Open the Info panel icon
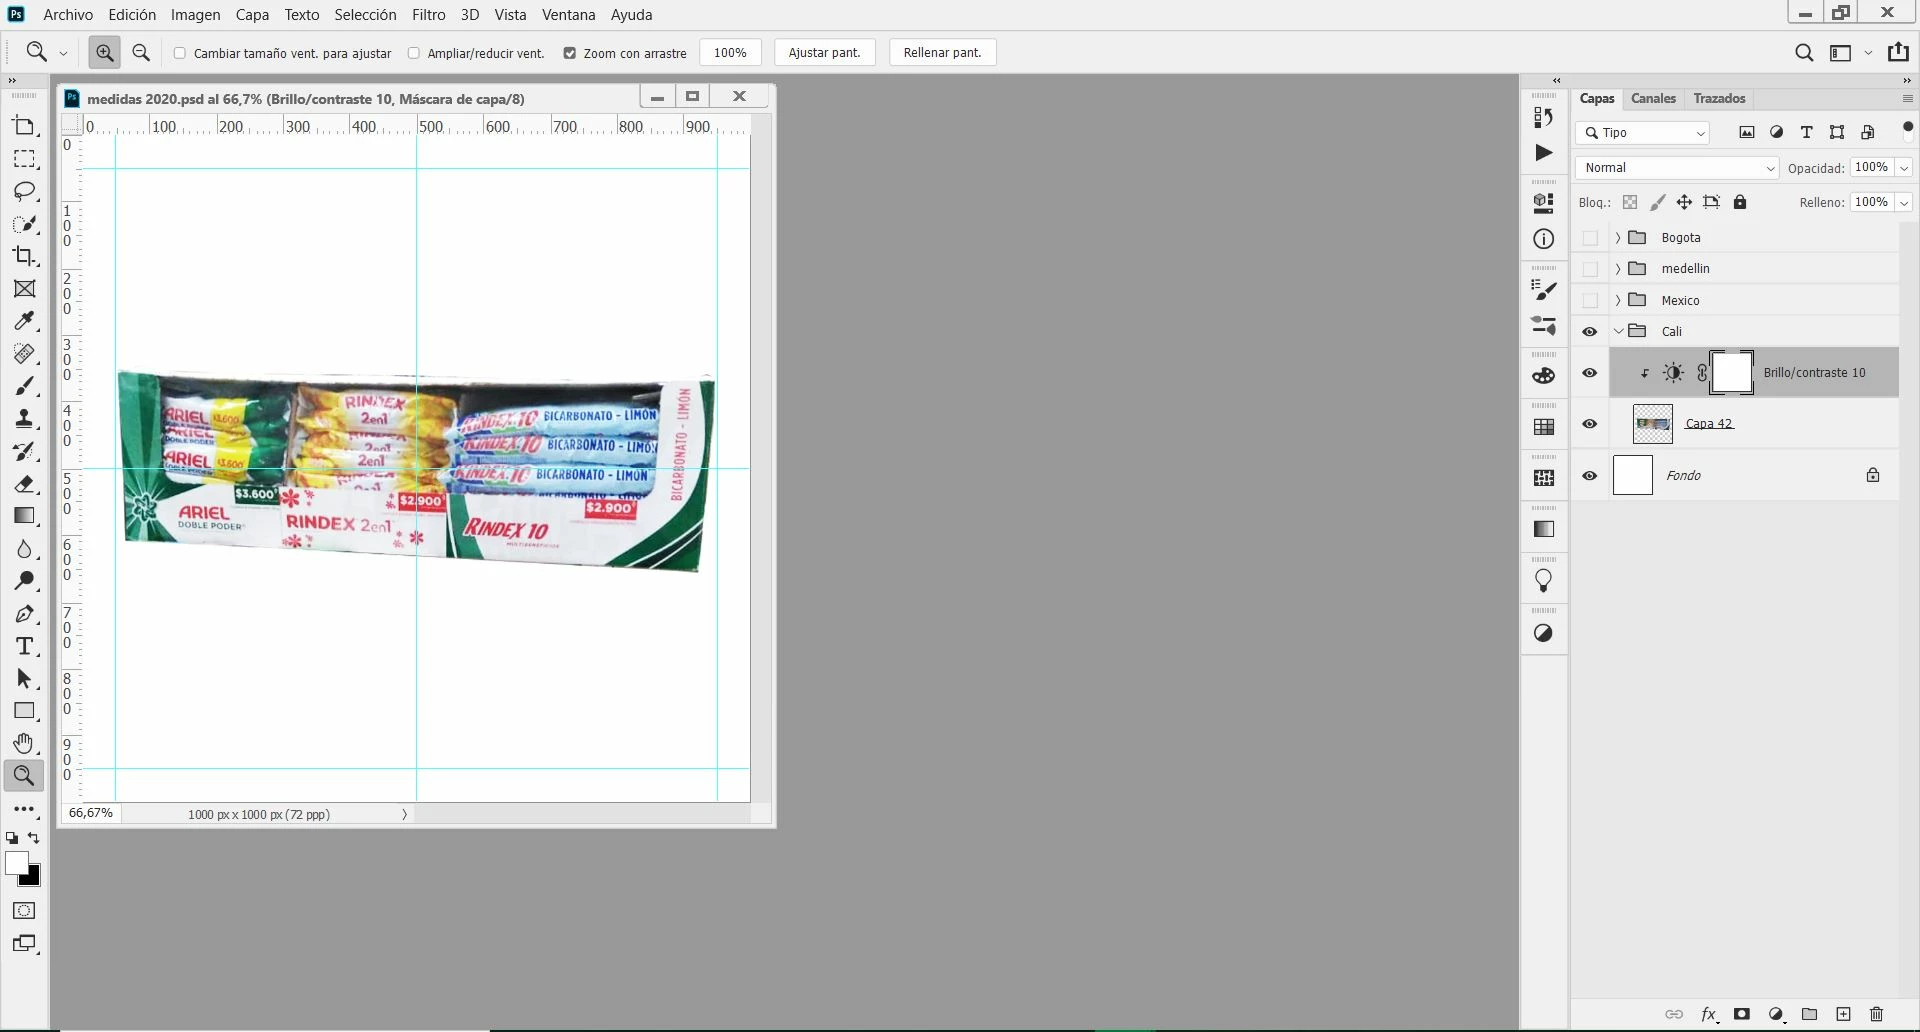Screen dimensions: 1920x1032 pos(1544,239)
